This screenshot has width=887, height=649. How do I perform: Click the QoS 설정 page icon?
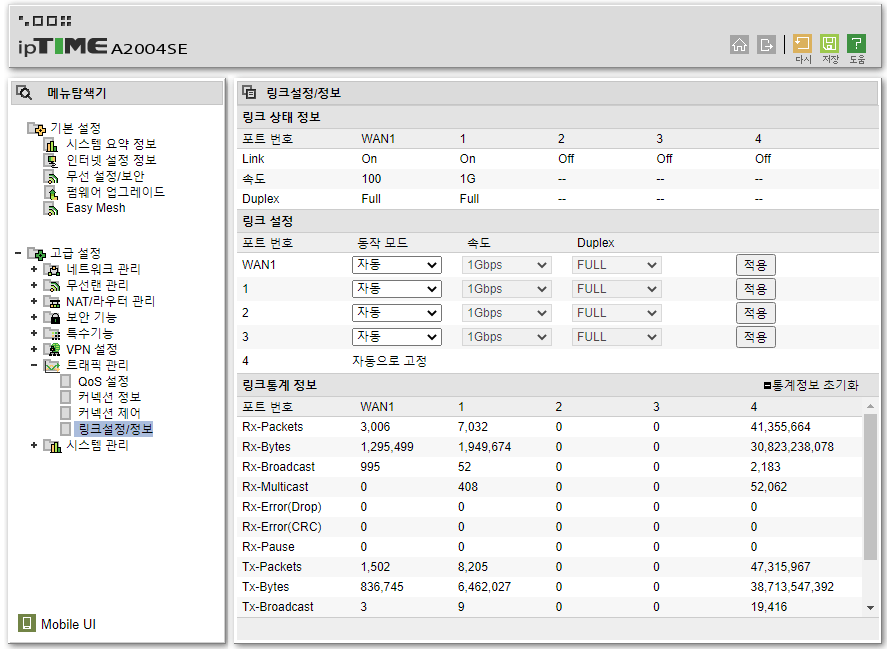[x=66, y=381]
